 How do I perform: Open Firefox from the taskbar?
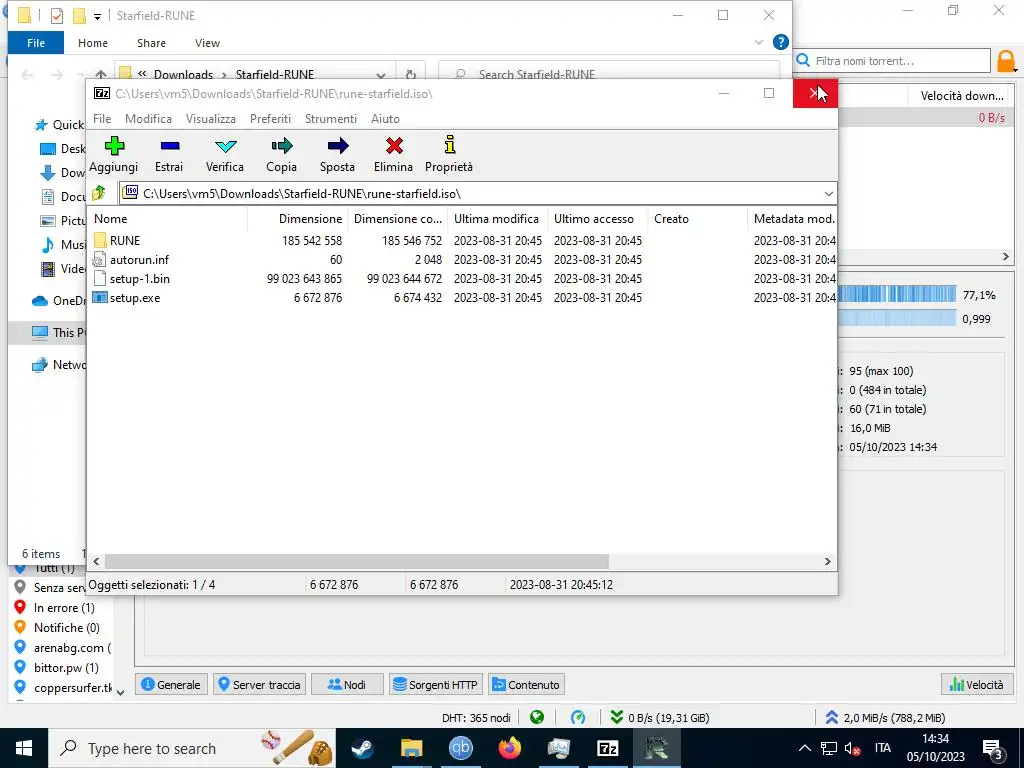point(509,748)
